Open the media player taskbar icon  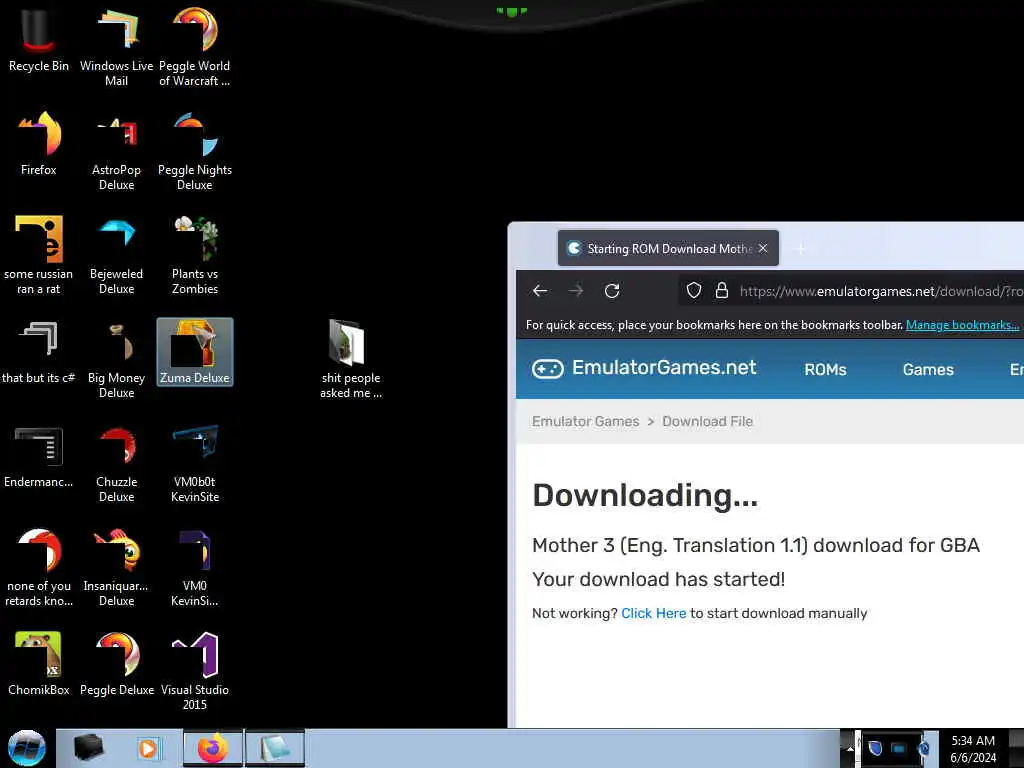point(148,748)
